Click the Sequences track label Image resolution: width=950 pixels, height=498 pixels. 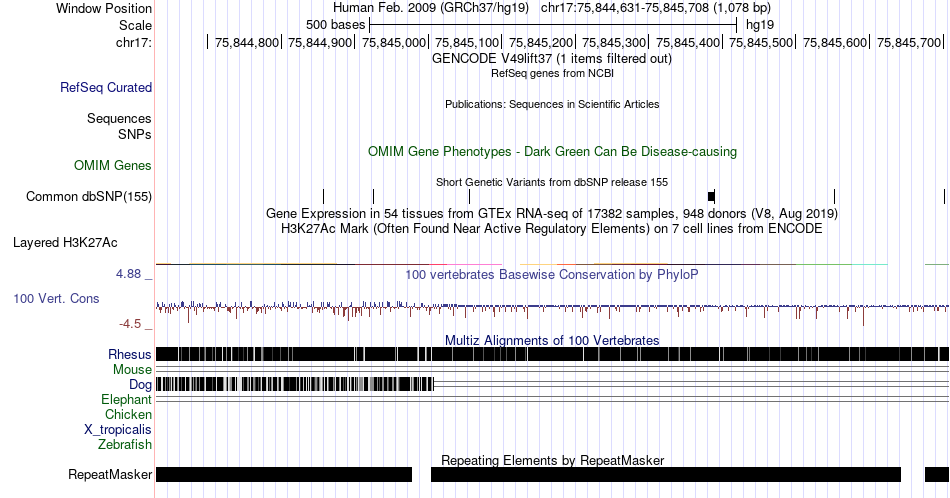click(x=119, y=118)
